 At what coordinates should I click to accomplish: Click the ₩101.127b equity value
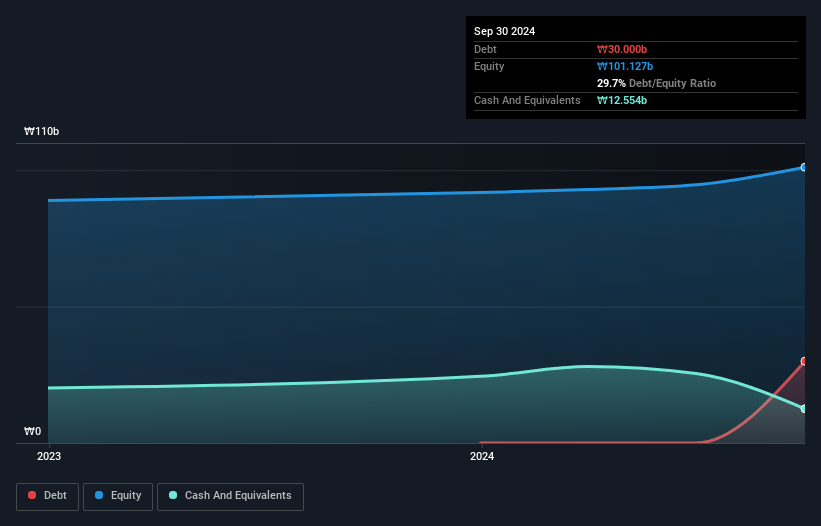[x=625, y=66]
